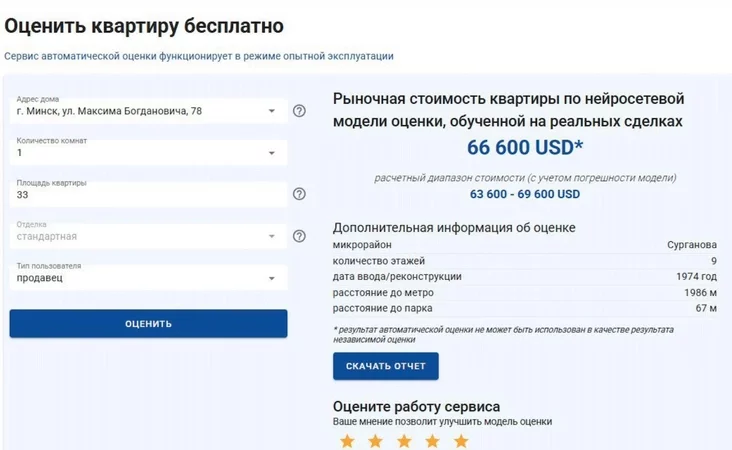Rate service with fifth star
The height and width of the screenshot is (450, 732).
(461, 440)
